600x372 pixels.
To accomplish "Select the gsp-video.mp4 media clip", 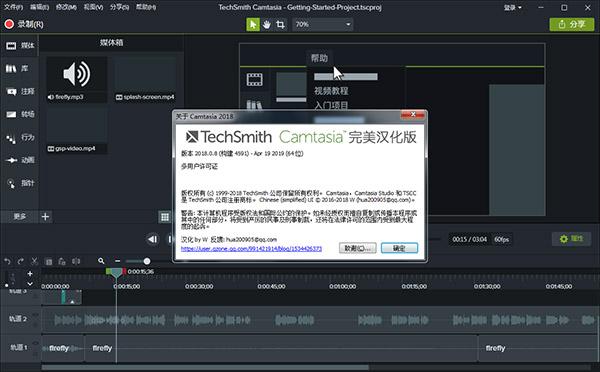I will [77, 131].
